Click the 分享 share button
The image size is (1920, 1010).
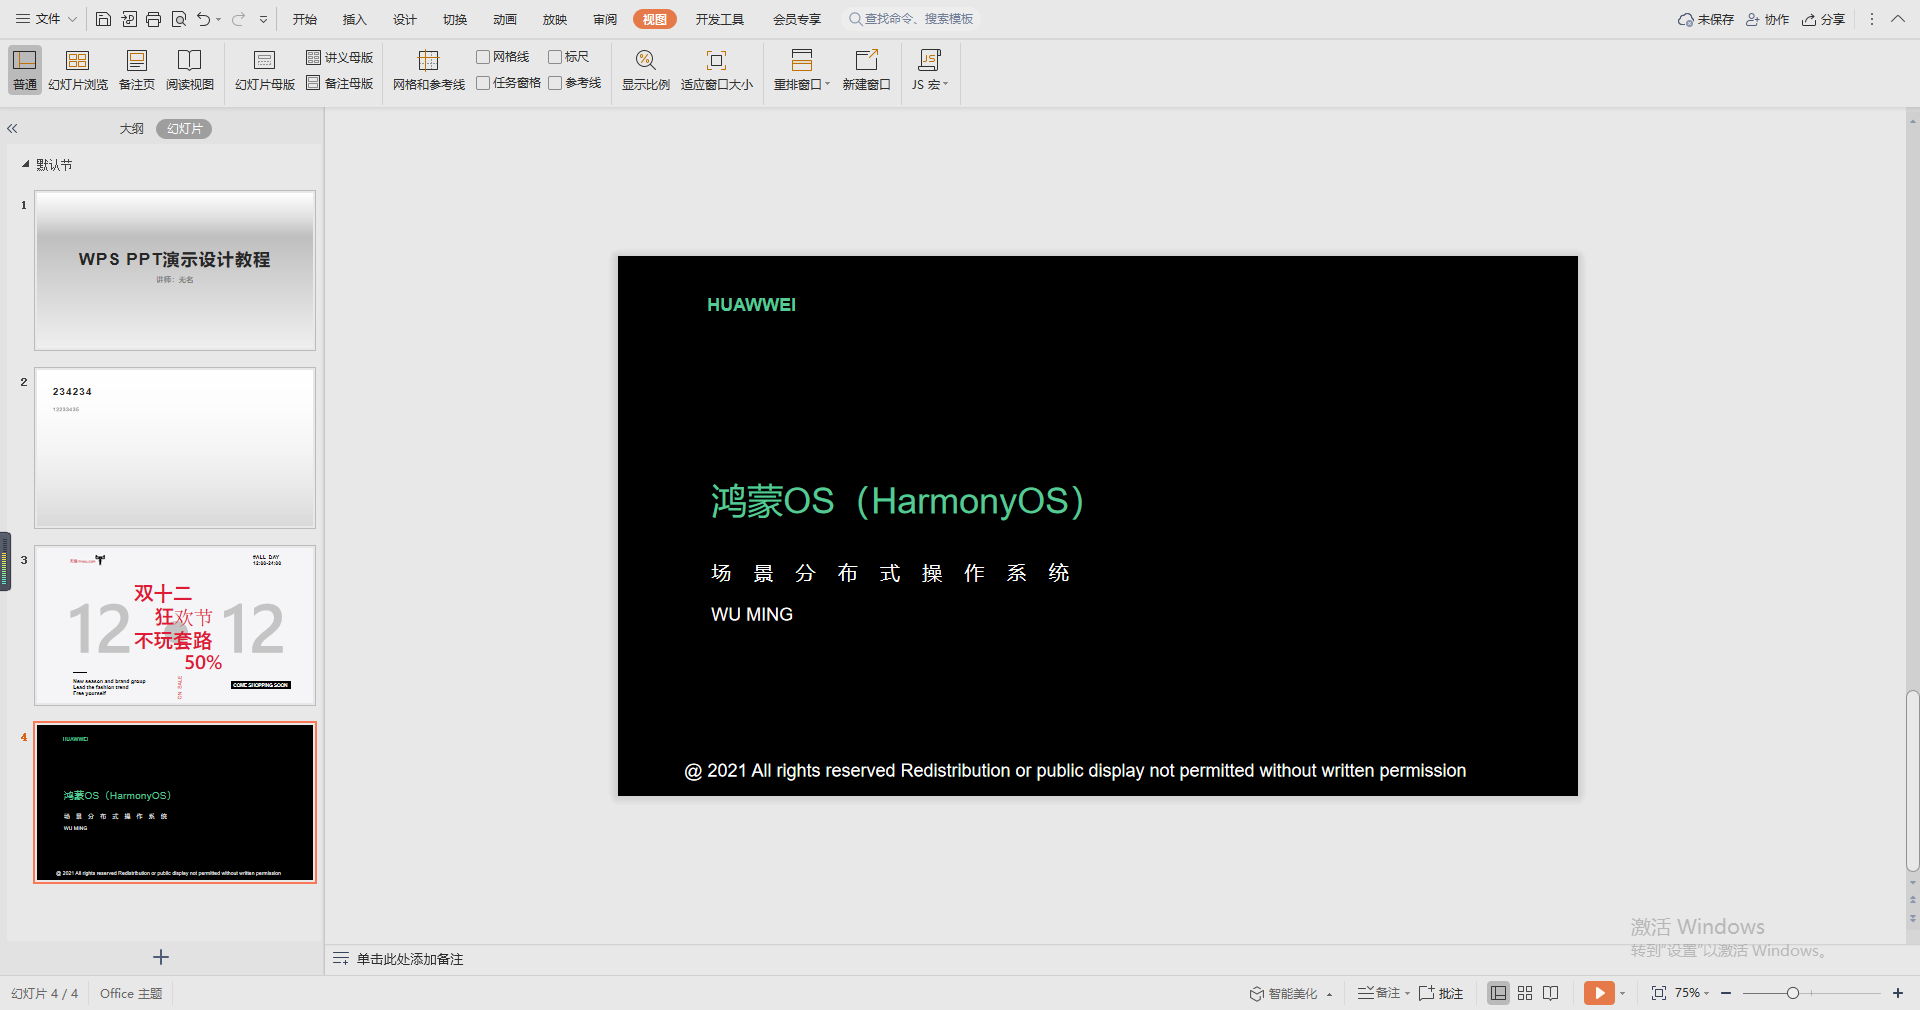[1824, 20]
